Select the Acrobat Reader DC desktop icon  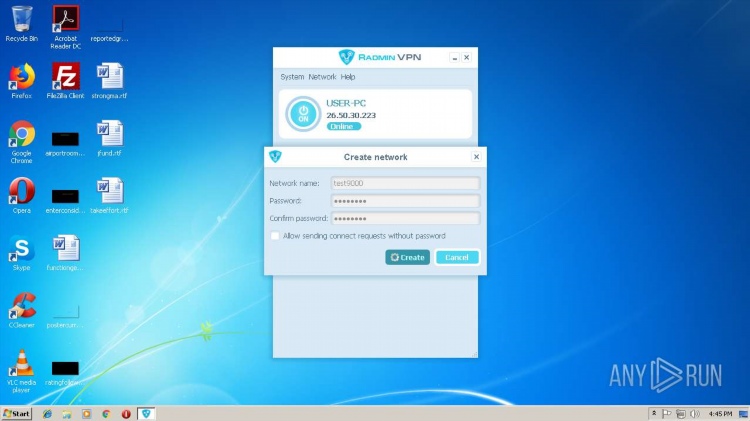point(66,28)
